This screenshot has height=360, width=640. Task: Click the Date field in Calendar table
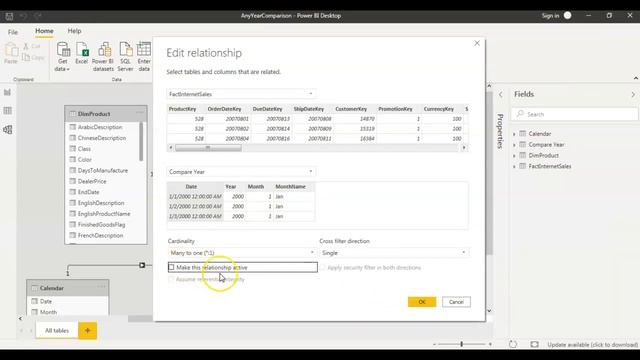[46, 301]
